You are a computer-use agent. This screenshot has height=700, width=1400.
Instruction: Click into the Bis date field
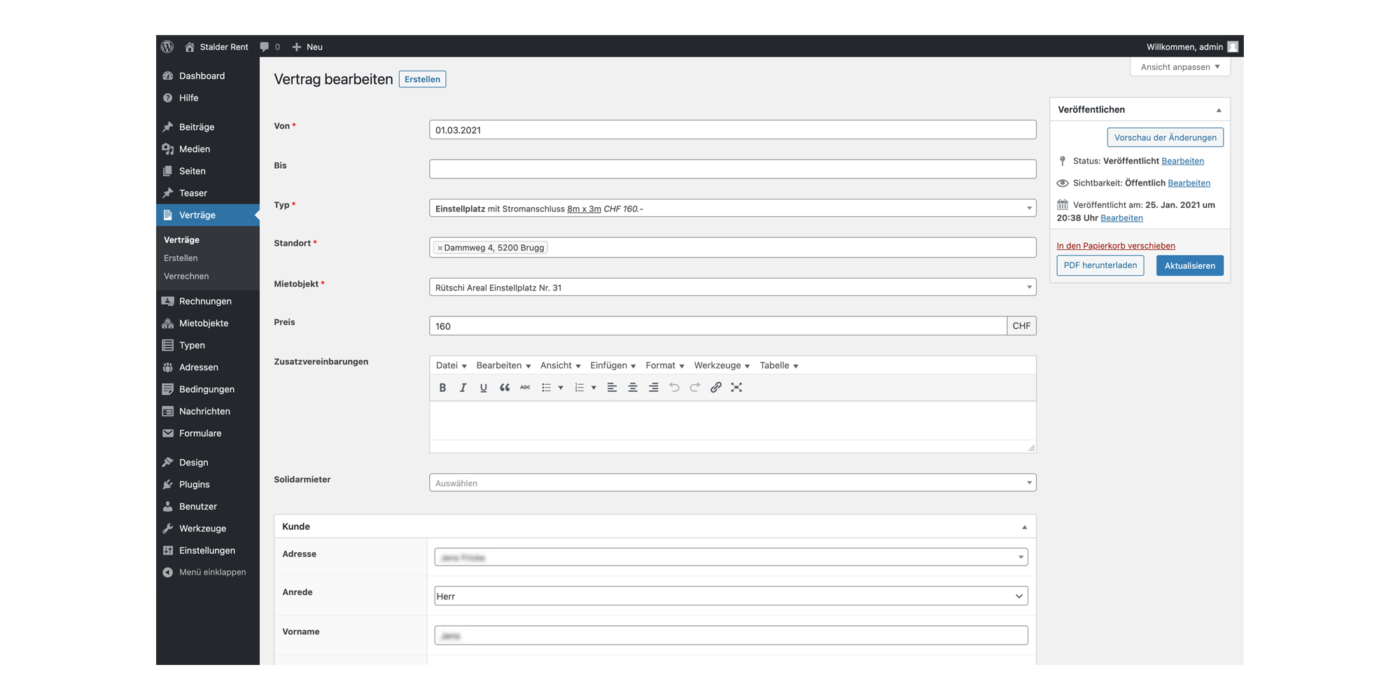(732, 169)
